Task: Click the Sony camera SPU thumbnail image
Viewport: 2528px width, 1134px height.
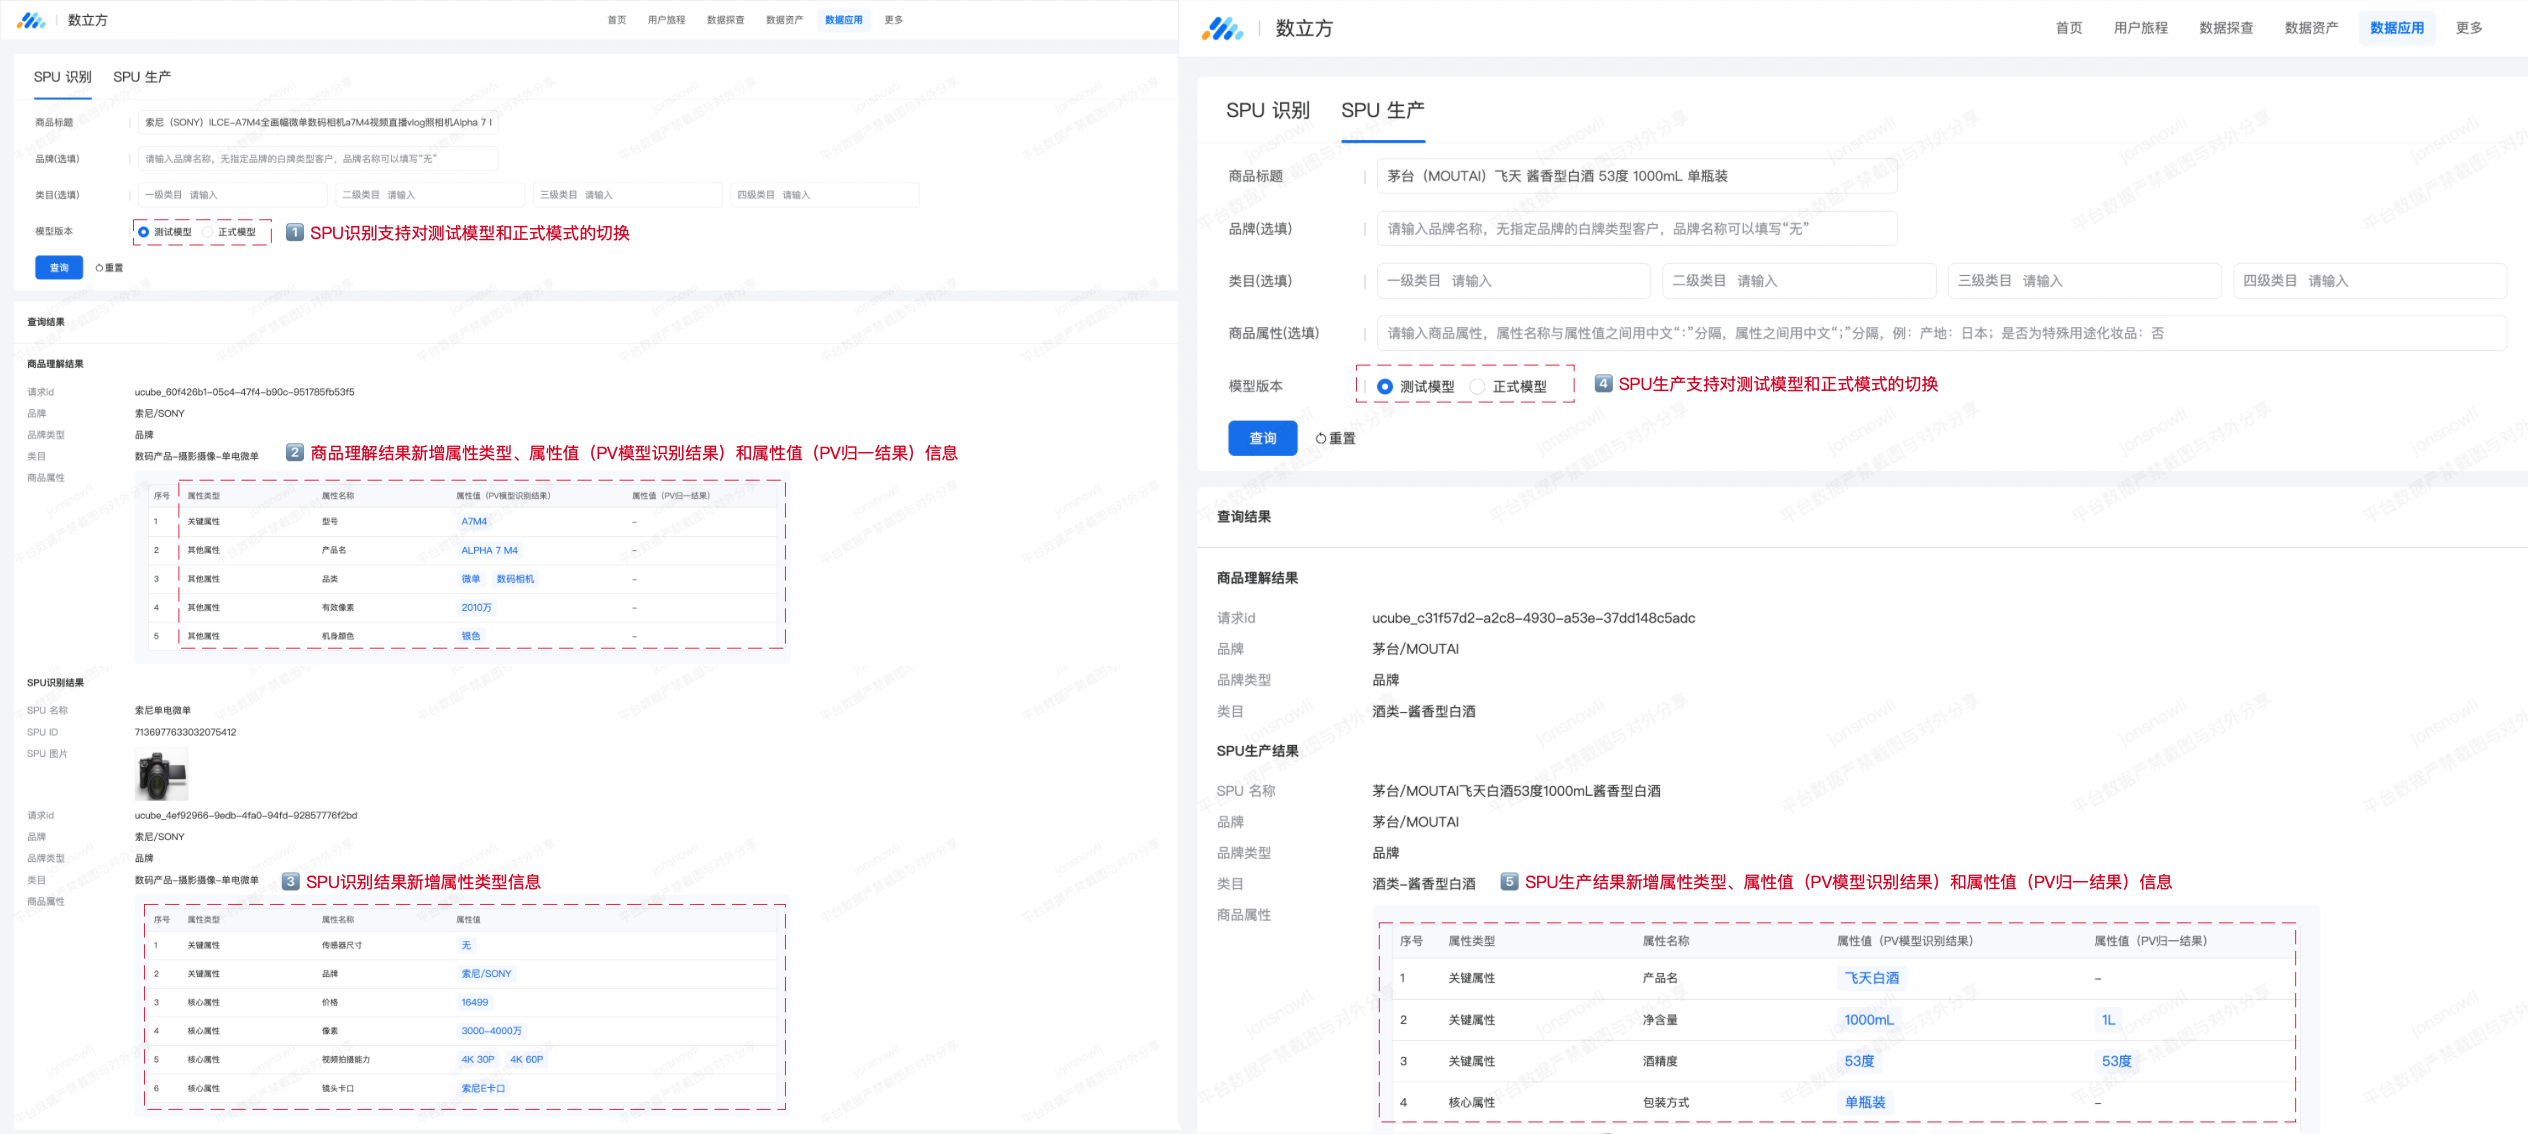Action: pos(161,776)
